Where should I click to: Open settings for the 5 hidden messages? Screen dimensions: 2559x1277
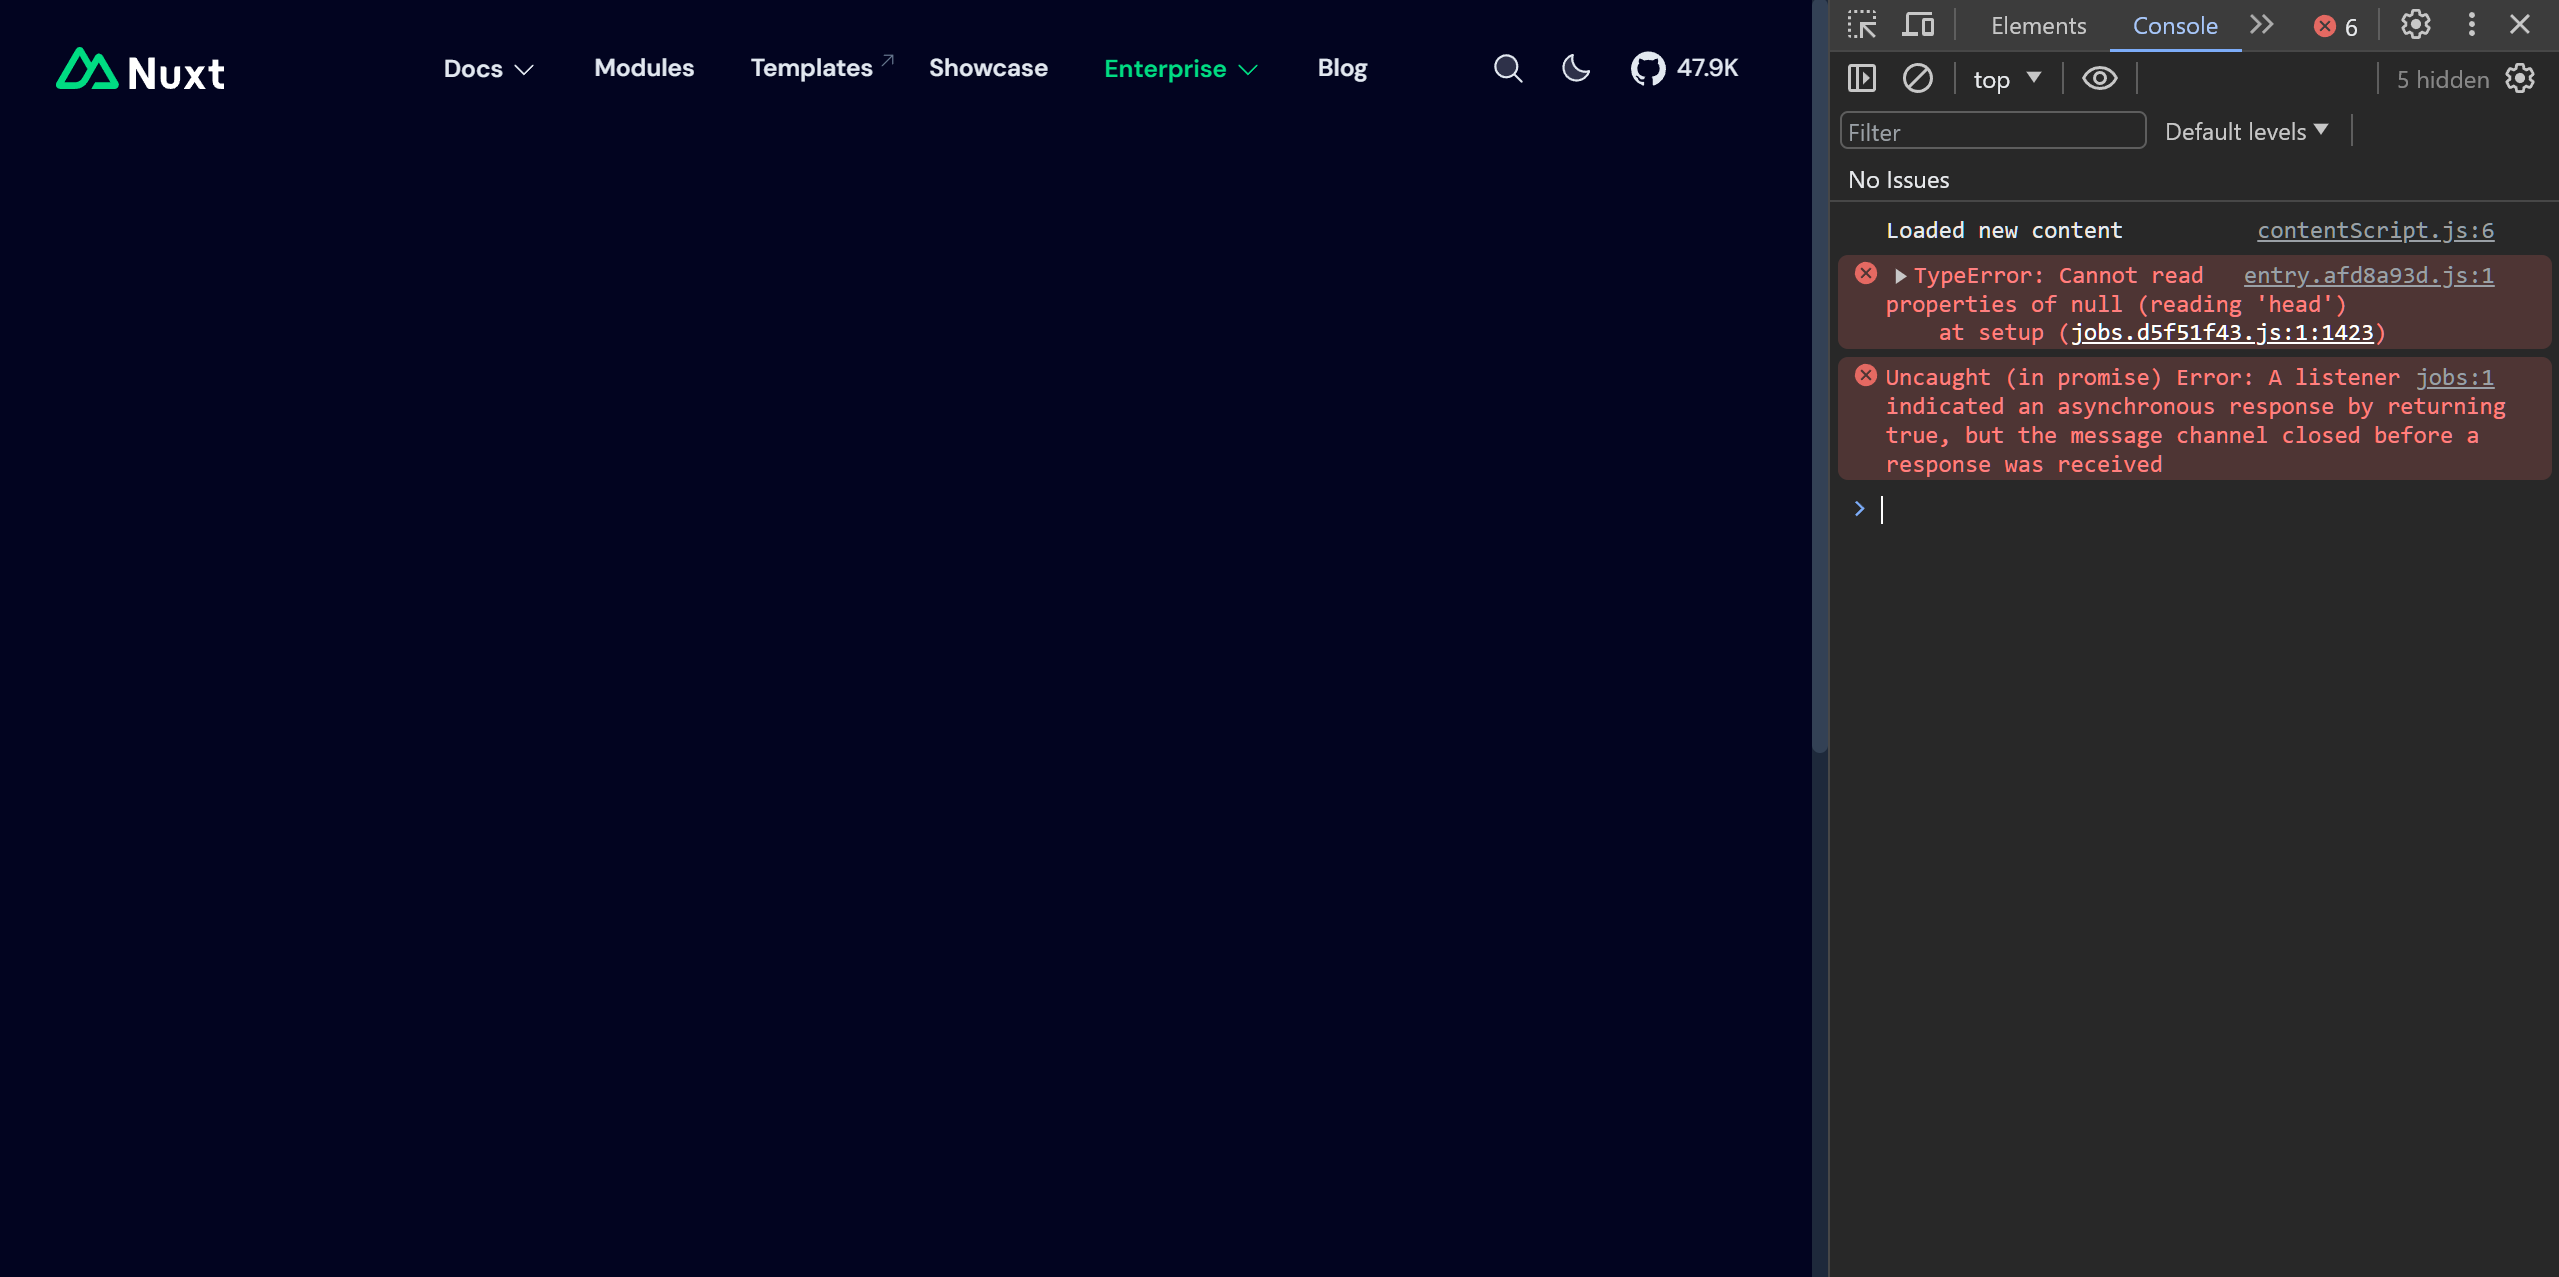(2519, 78)
